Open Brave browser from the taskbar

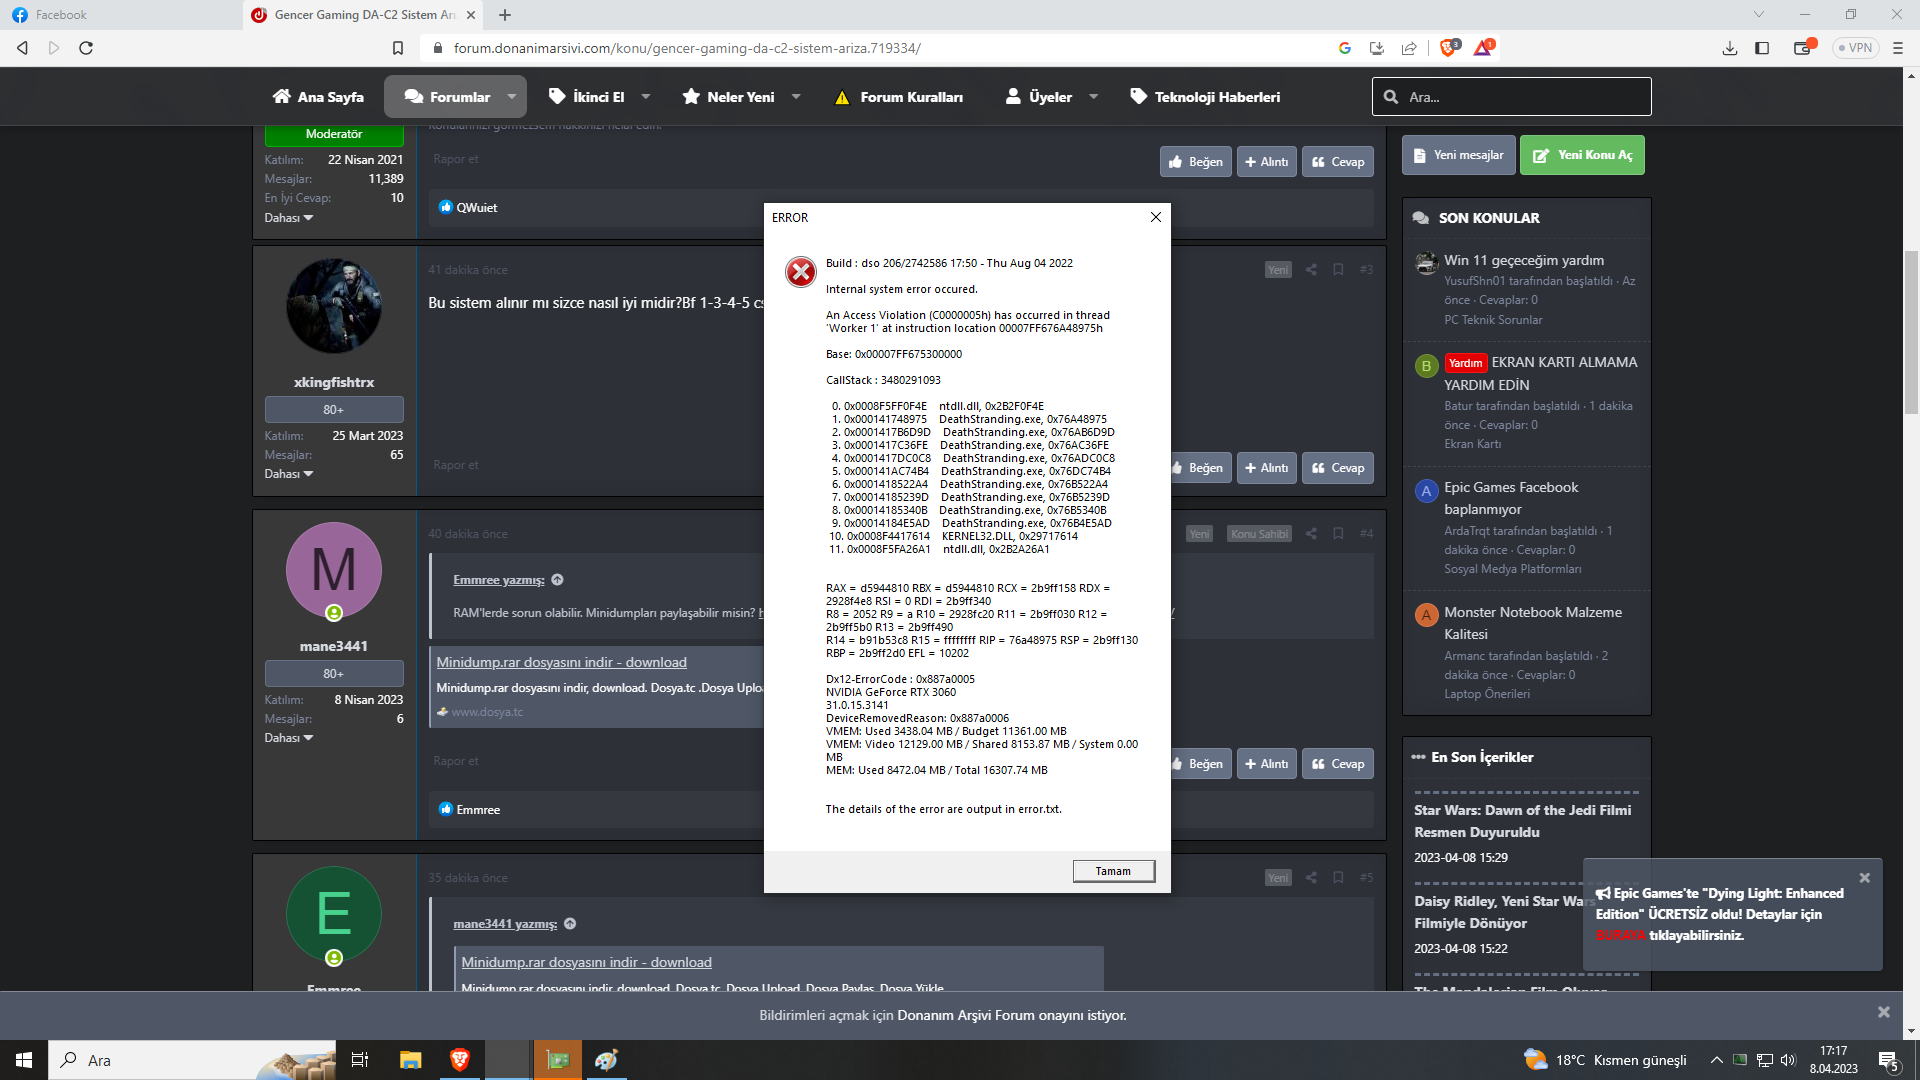pos(459,1060)
